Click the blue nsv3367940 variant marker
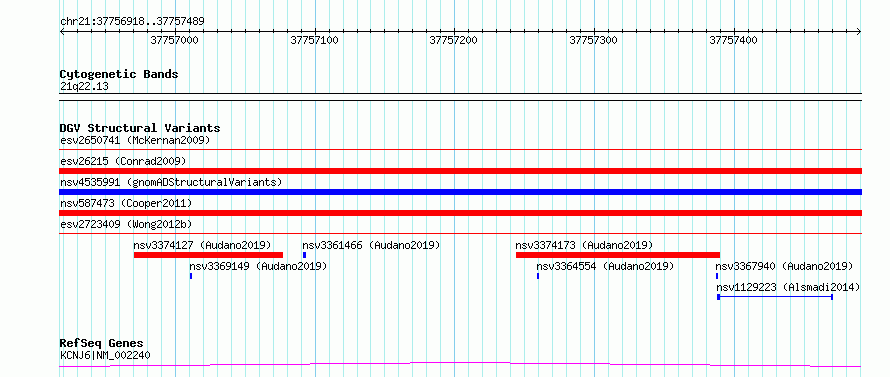Image resolution: width=890 pixels, height=377 pixels. pos(717,276)
